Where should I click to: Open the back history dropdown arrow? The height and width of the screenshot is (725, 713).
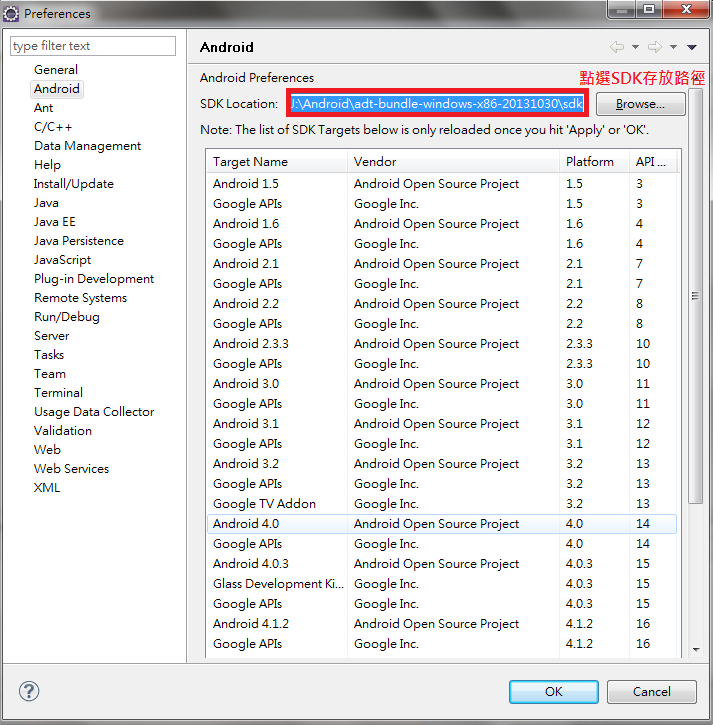pos(635,47)
